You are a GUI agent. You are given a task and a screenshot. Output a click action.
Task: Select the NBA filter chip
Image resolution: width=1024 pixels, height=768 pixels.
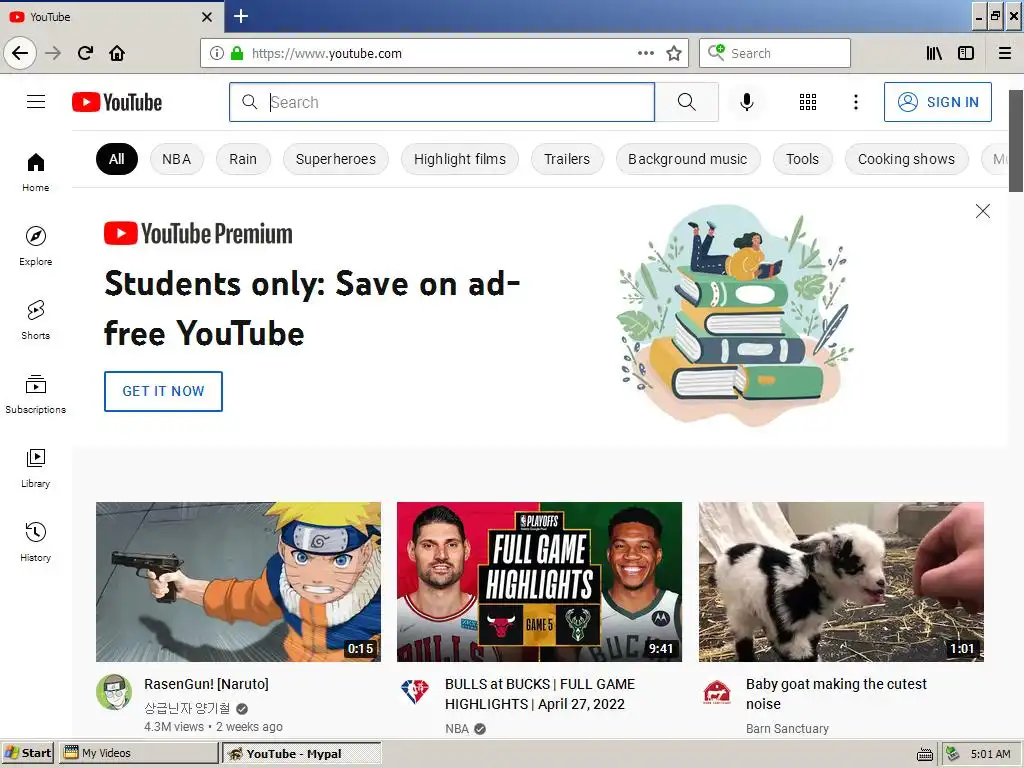coord(176,159)
